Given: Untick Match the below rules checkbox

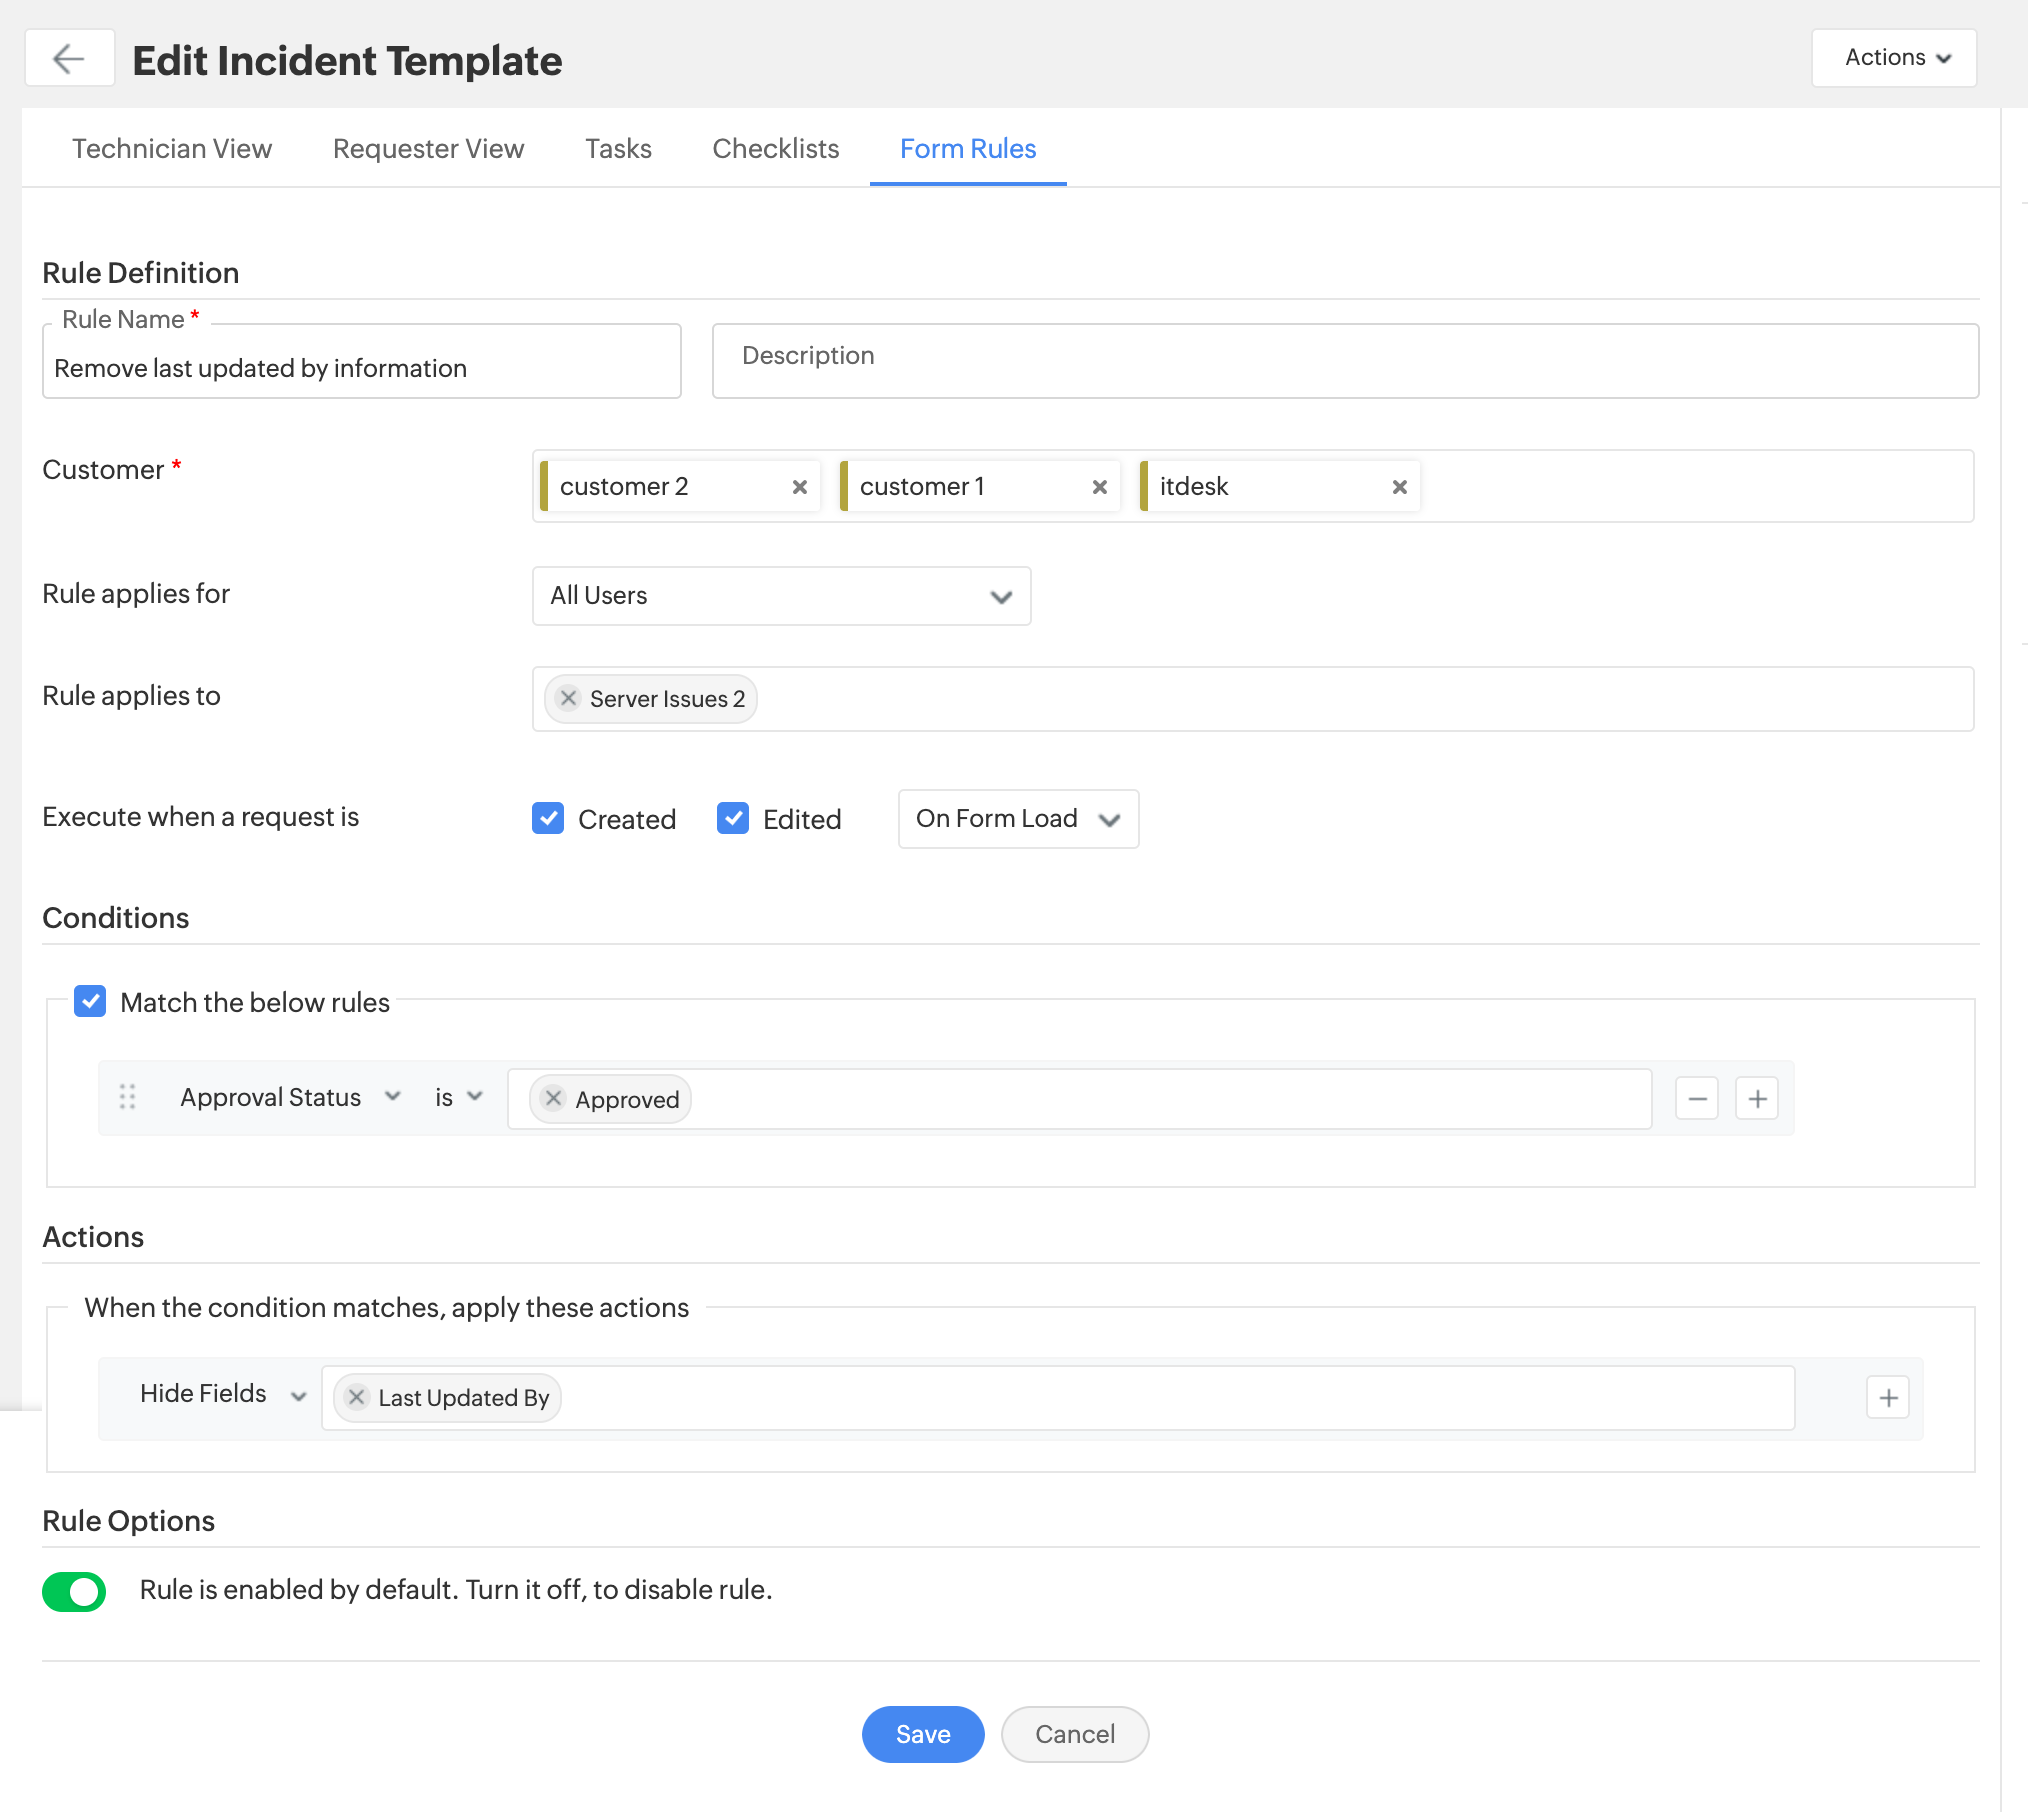Looking at the screenshot, I should (90, 1001).
